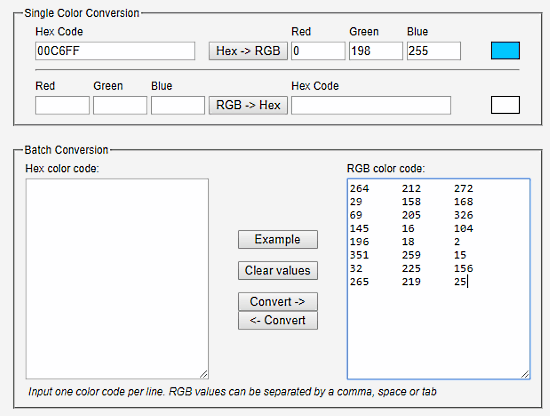Screen dimensions: 550x416
Task: Click the Hex color code textarea resize grip
Action: (x=204, y=374)
